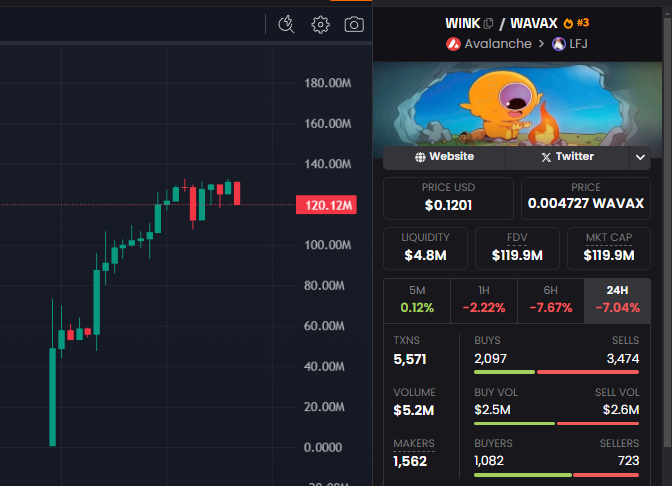
Task: Click the TXNS value 5,571
Action: point(410,359)
